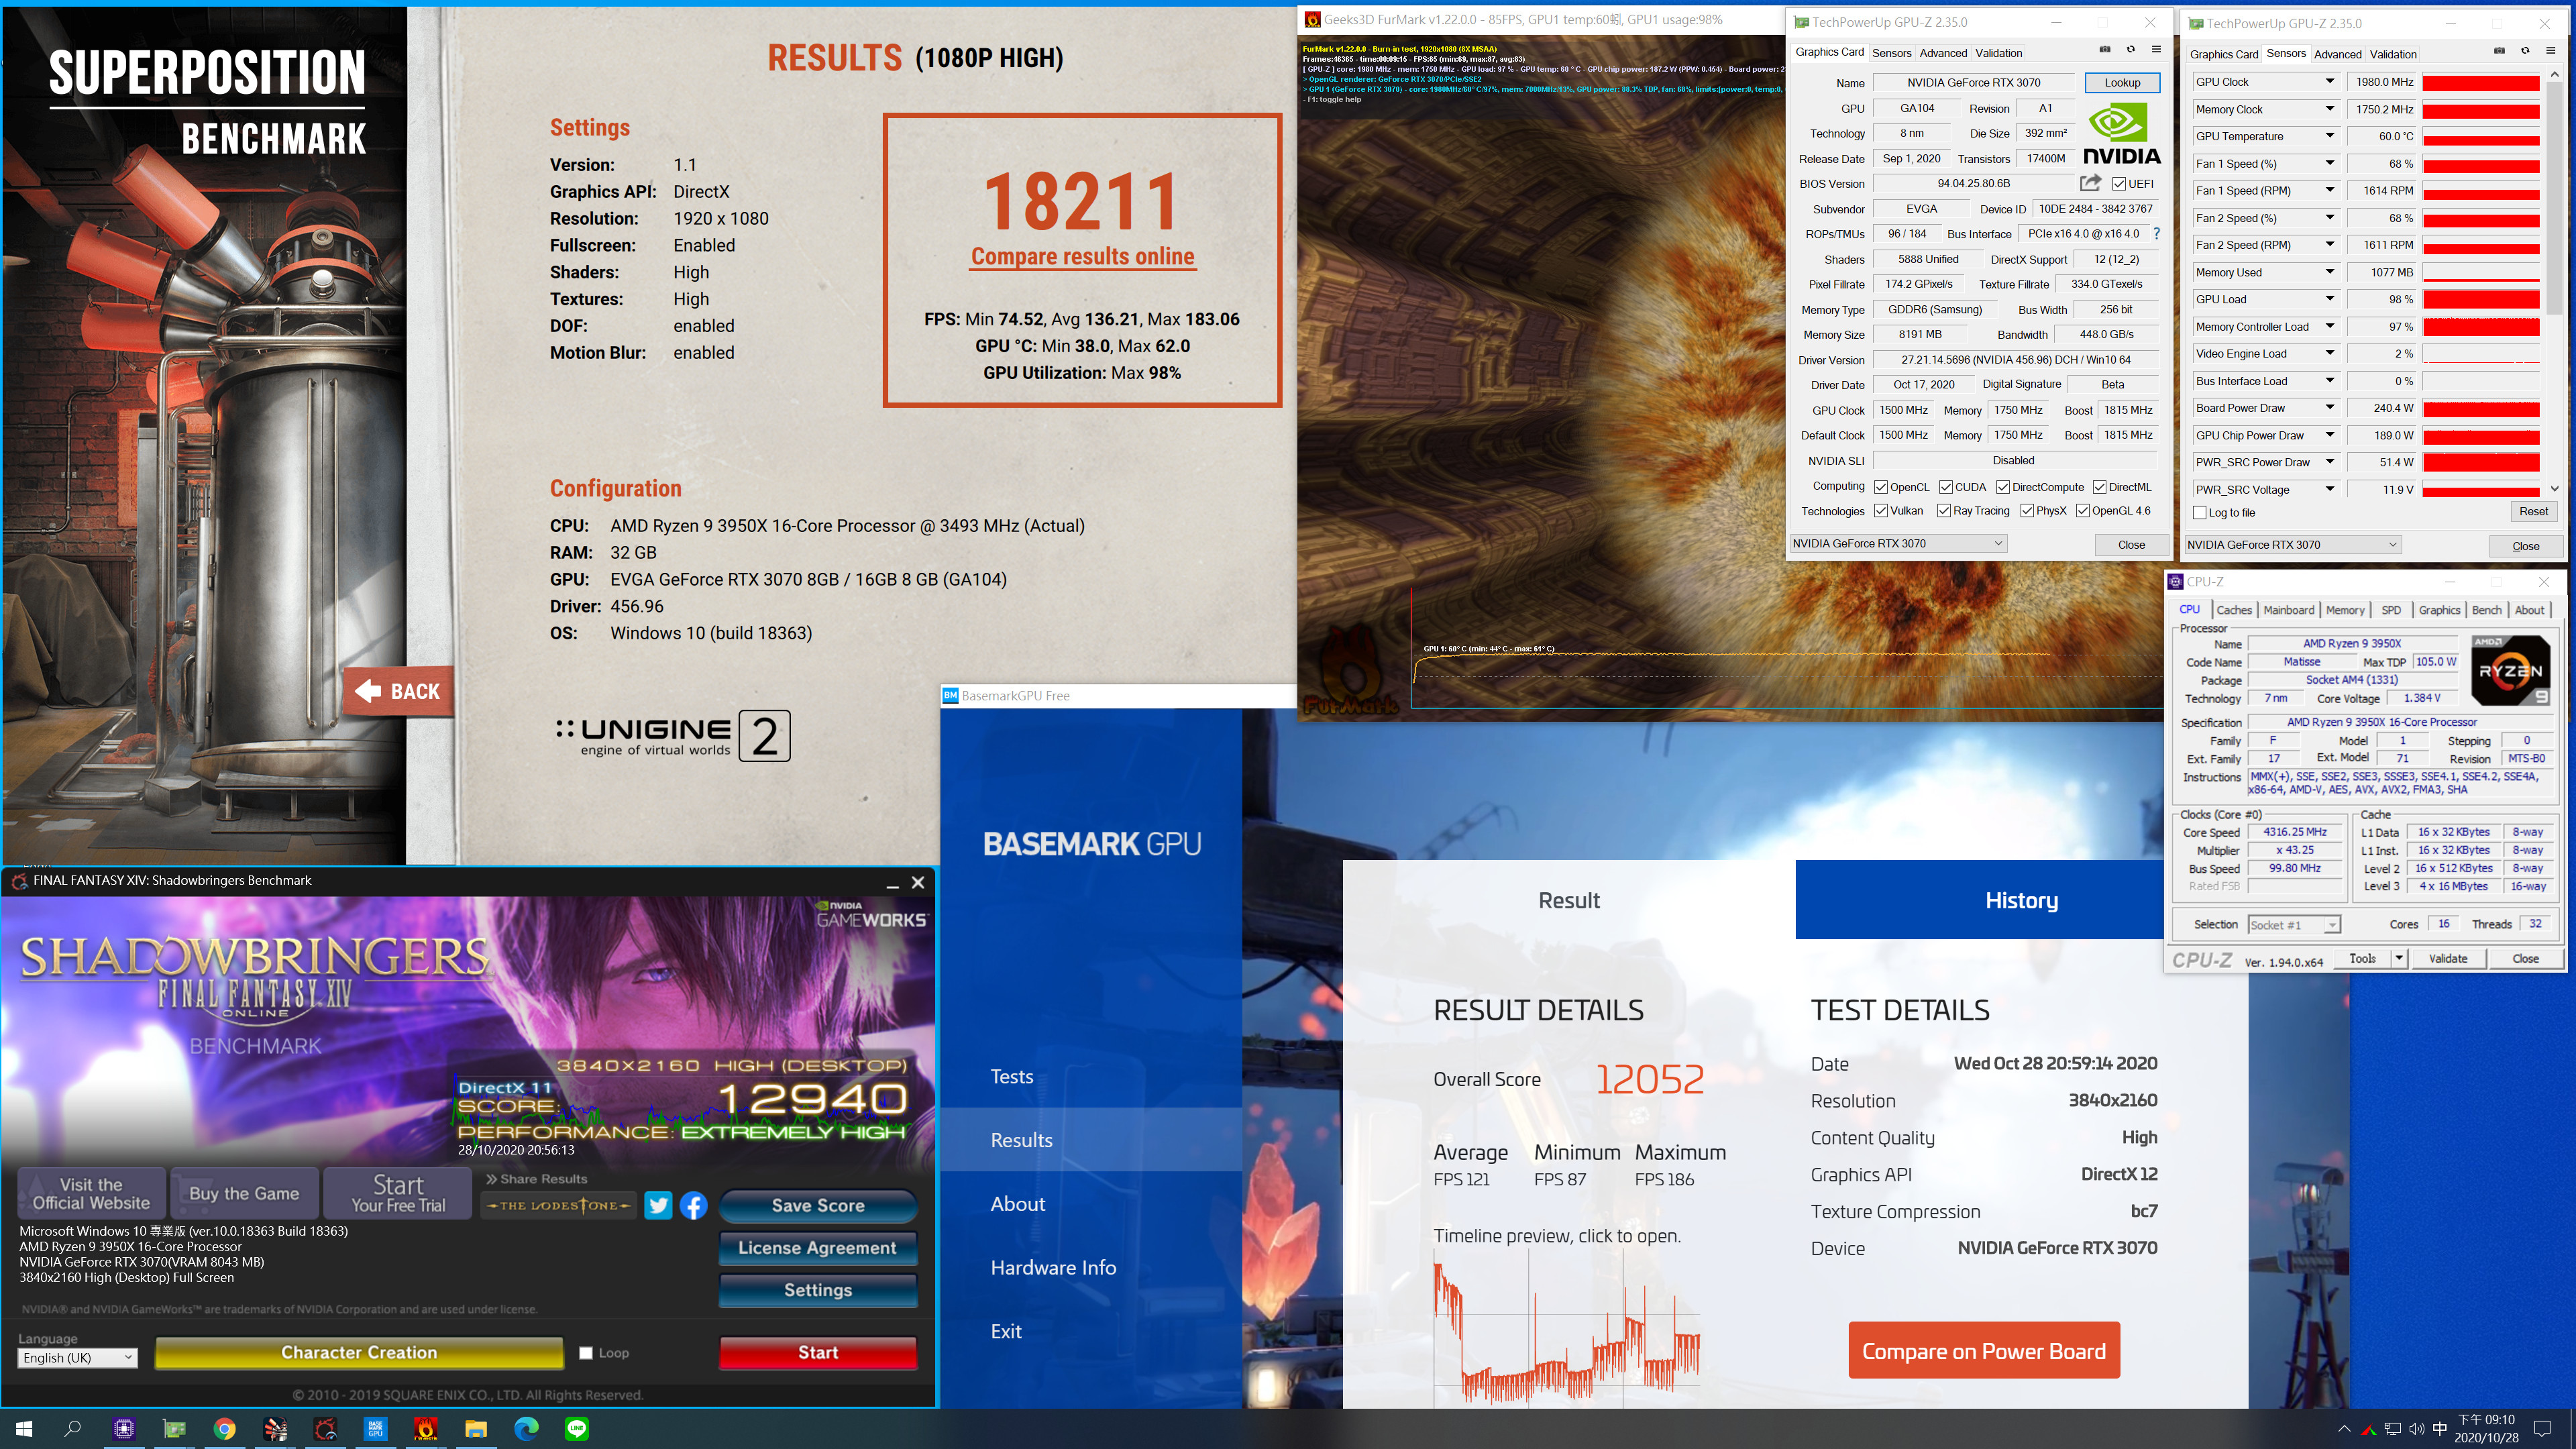Open the GPU Load sensor dropdown
Screen dimensions: 2576x1449
[2329, 299]
